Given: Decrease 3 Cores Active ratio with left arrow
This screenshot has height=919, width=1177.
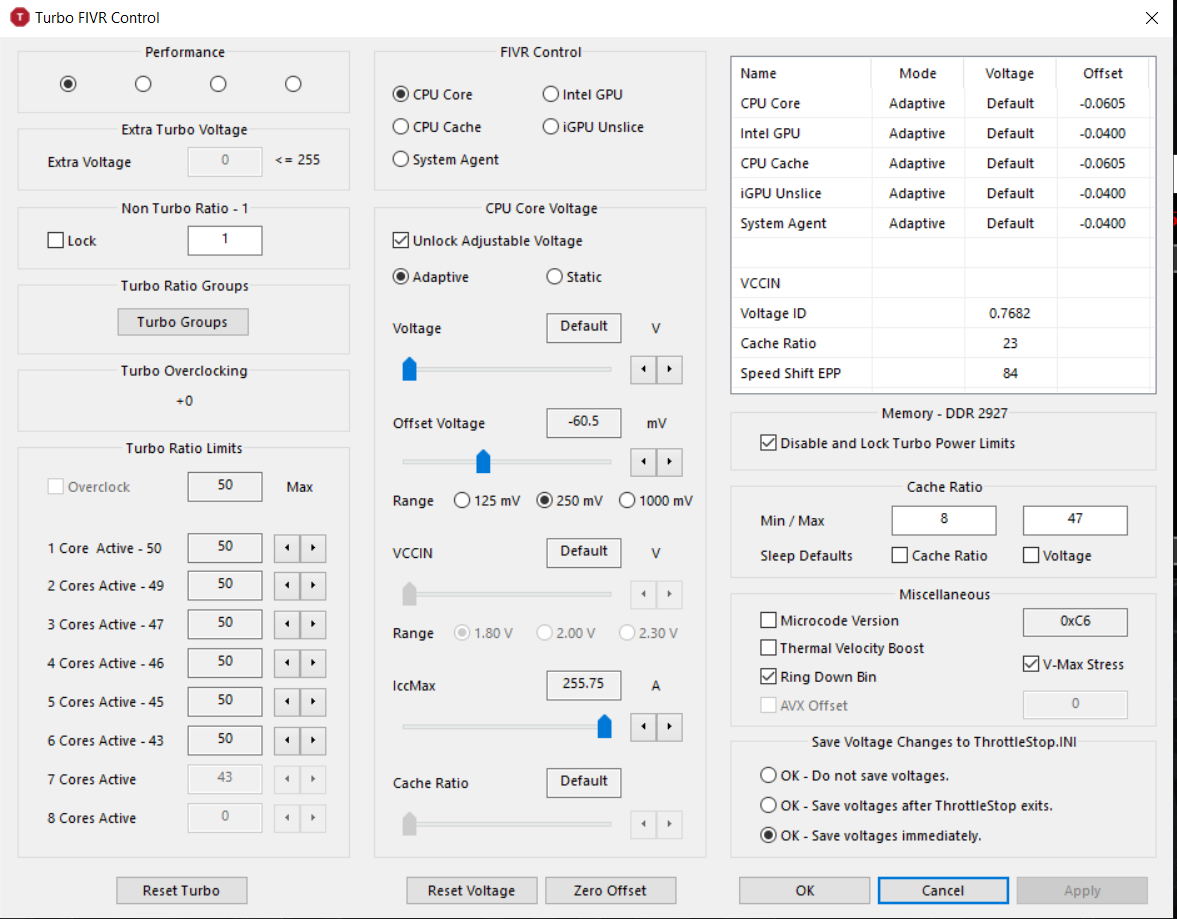Looking at the screenshot, I should click(x=287, y=624).
